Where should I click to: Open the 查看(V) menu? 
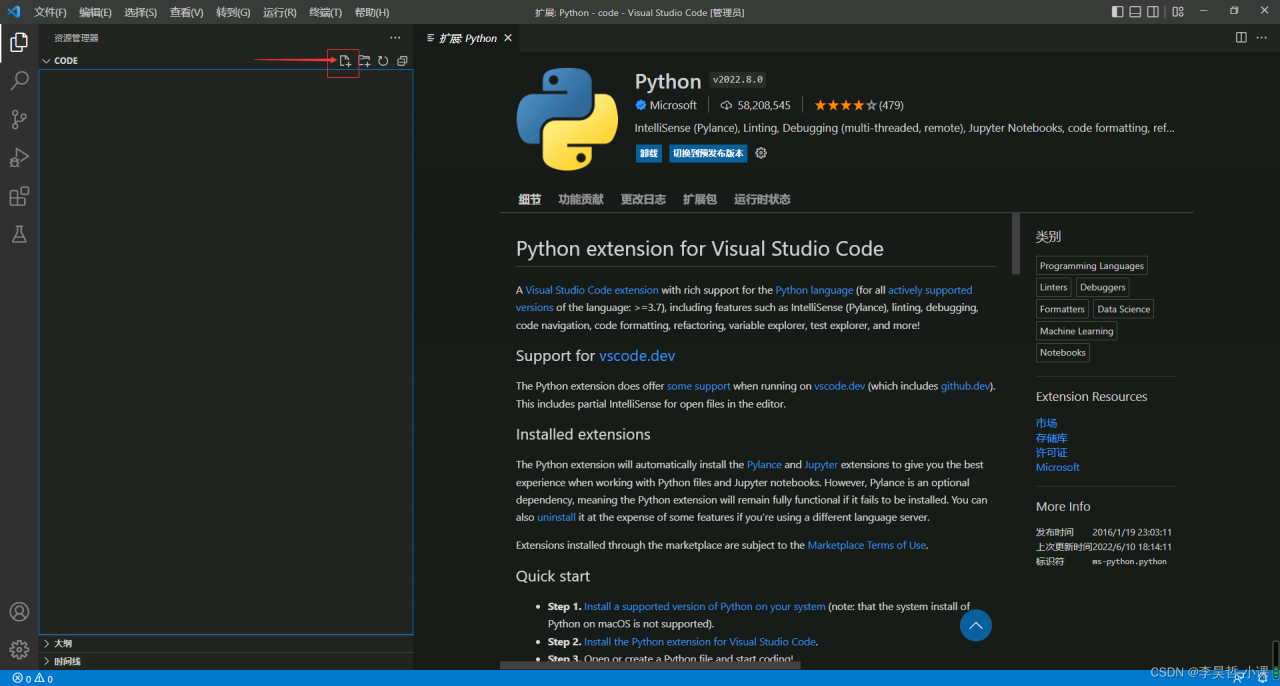186,12
